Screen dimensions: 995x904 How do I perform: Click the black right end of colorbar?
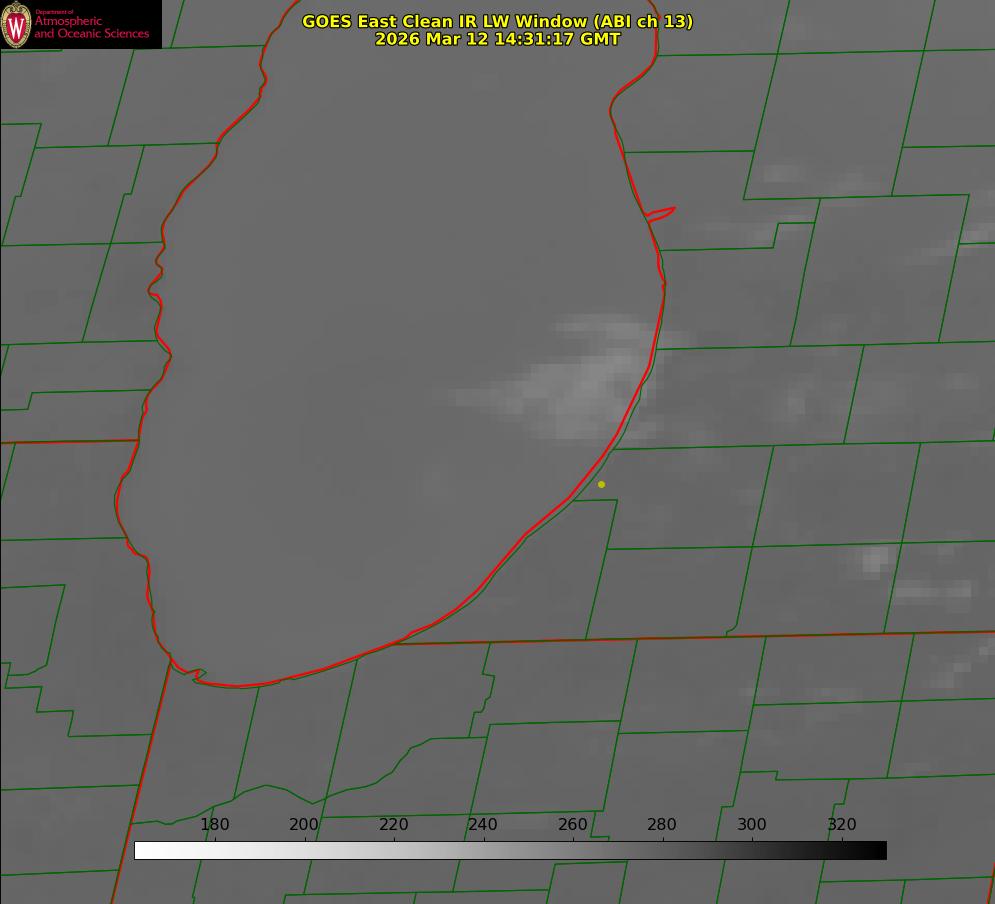point(879,850)
